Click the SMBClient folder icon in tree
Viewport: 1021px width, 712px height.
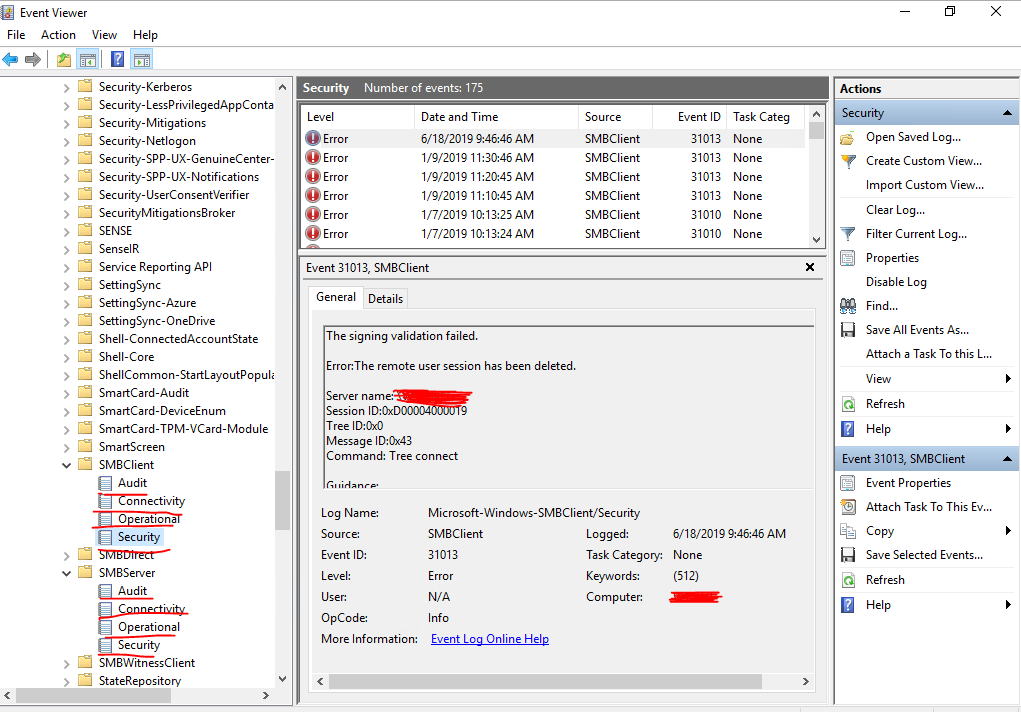click(85, 464)
